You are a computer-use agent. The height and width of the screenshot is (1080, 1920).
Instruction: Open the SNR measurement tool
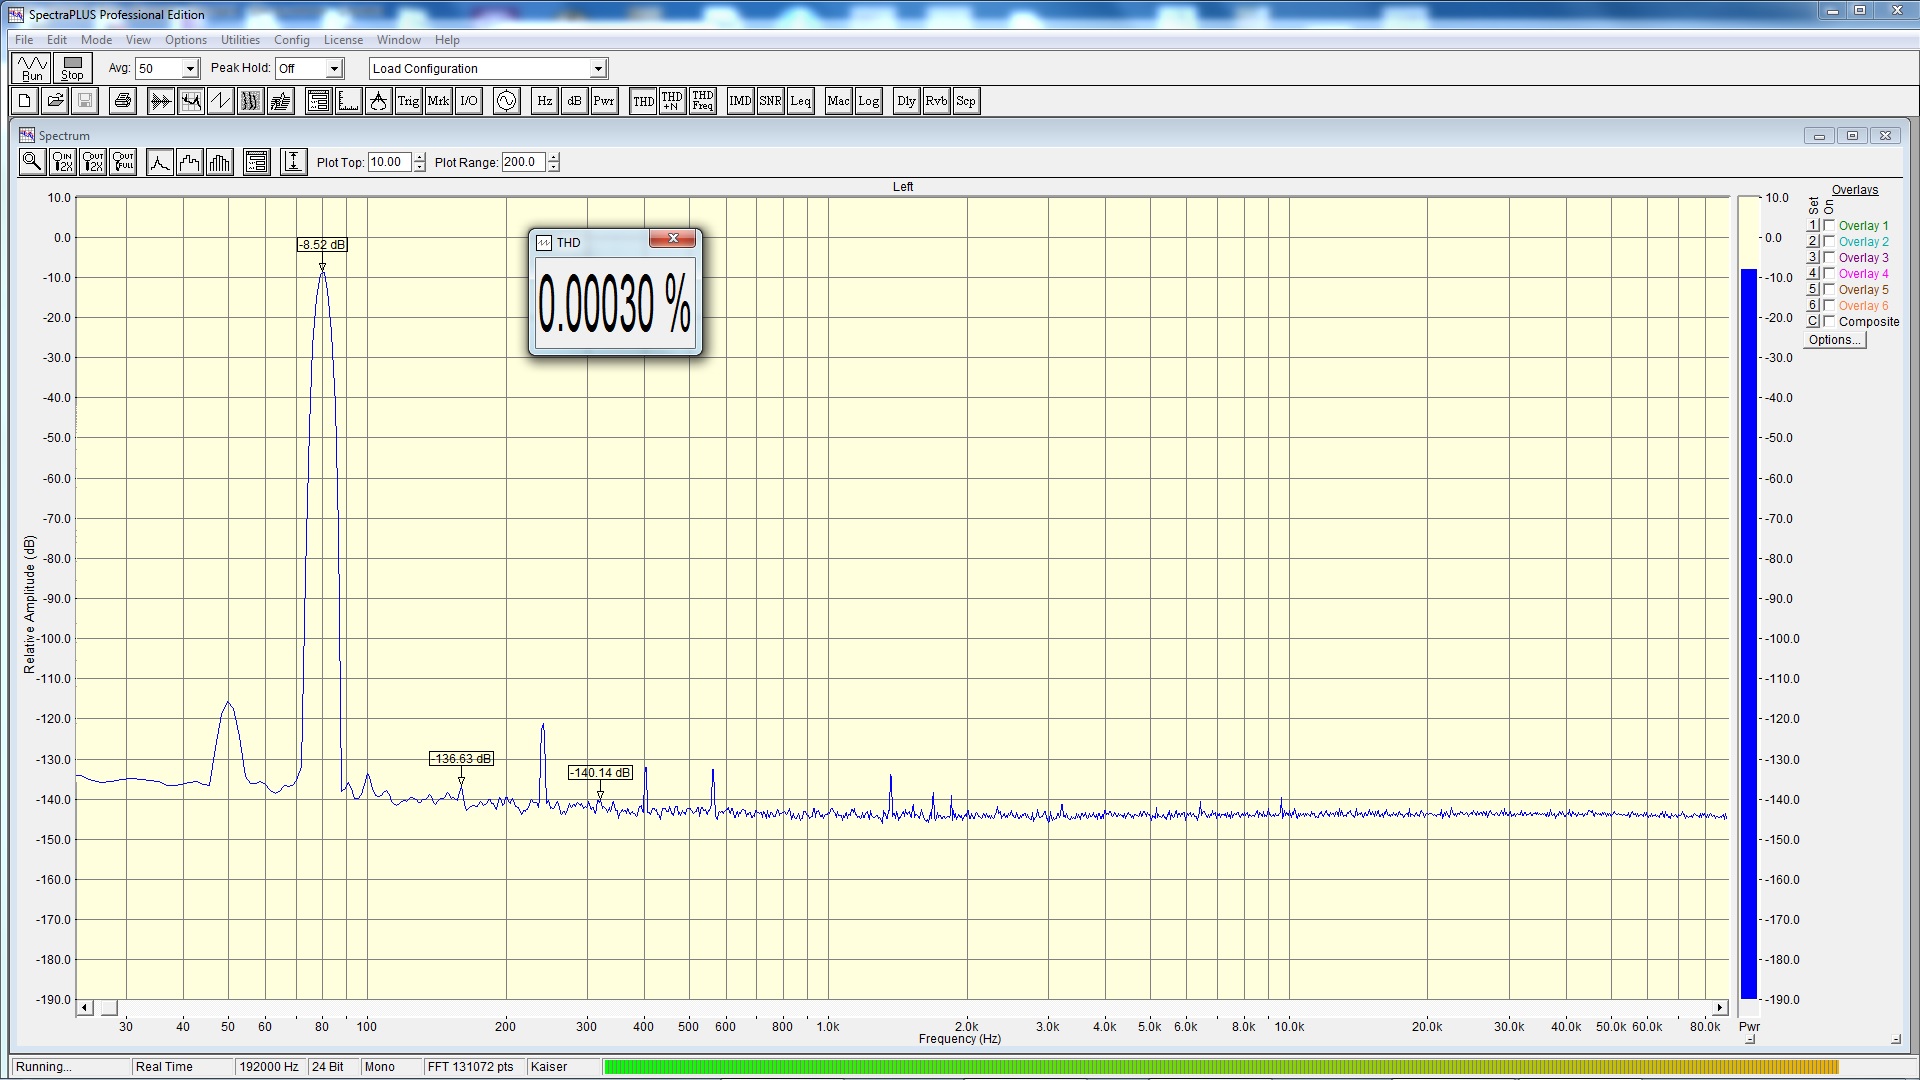coord(770,101)
